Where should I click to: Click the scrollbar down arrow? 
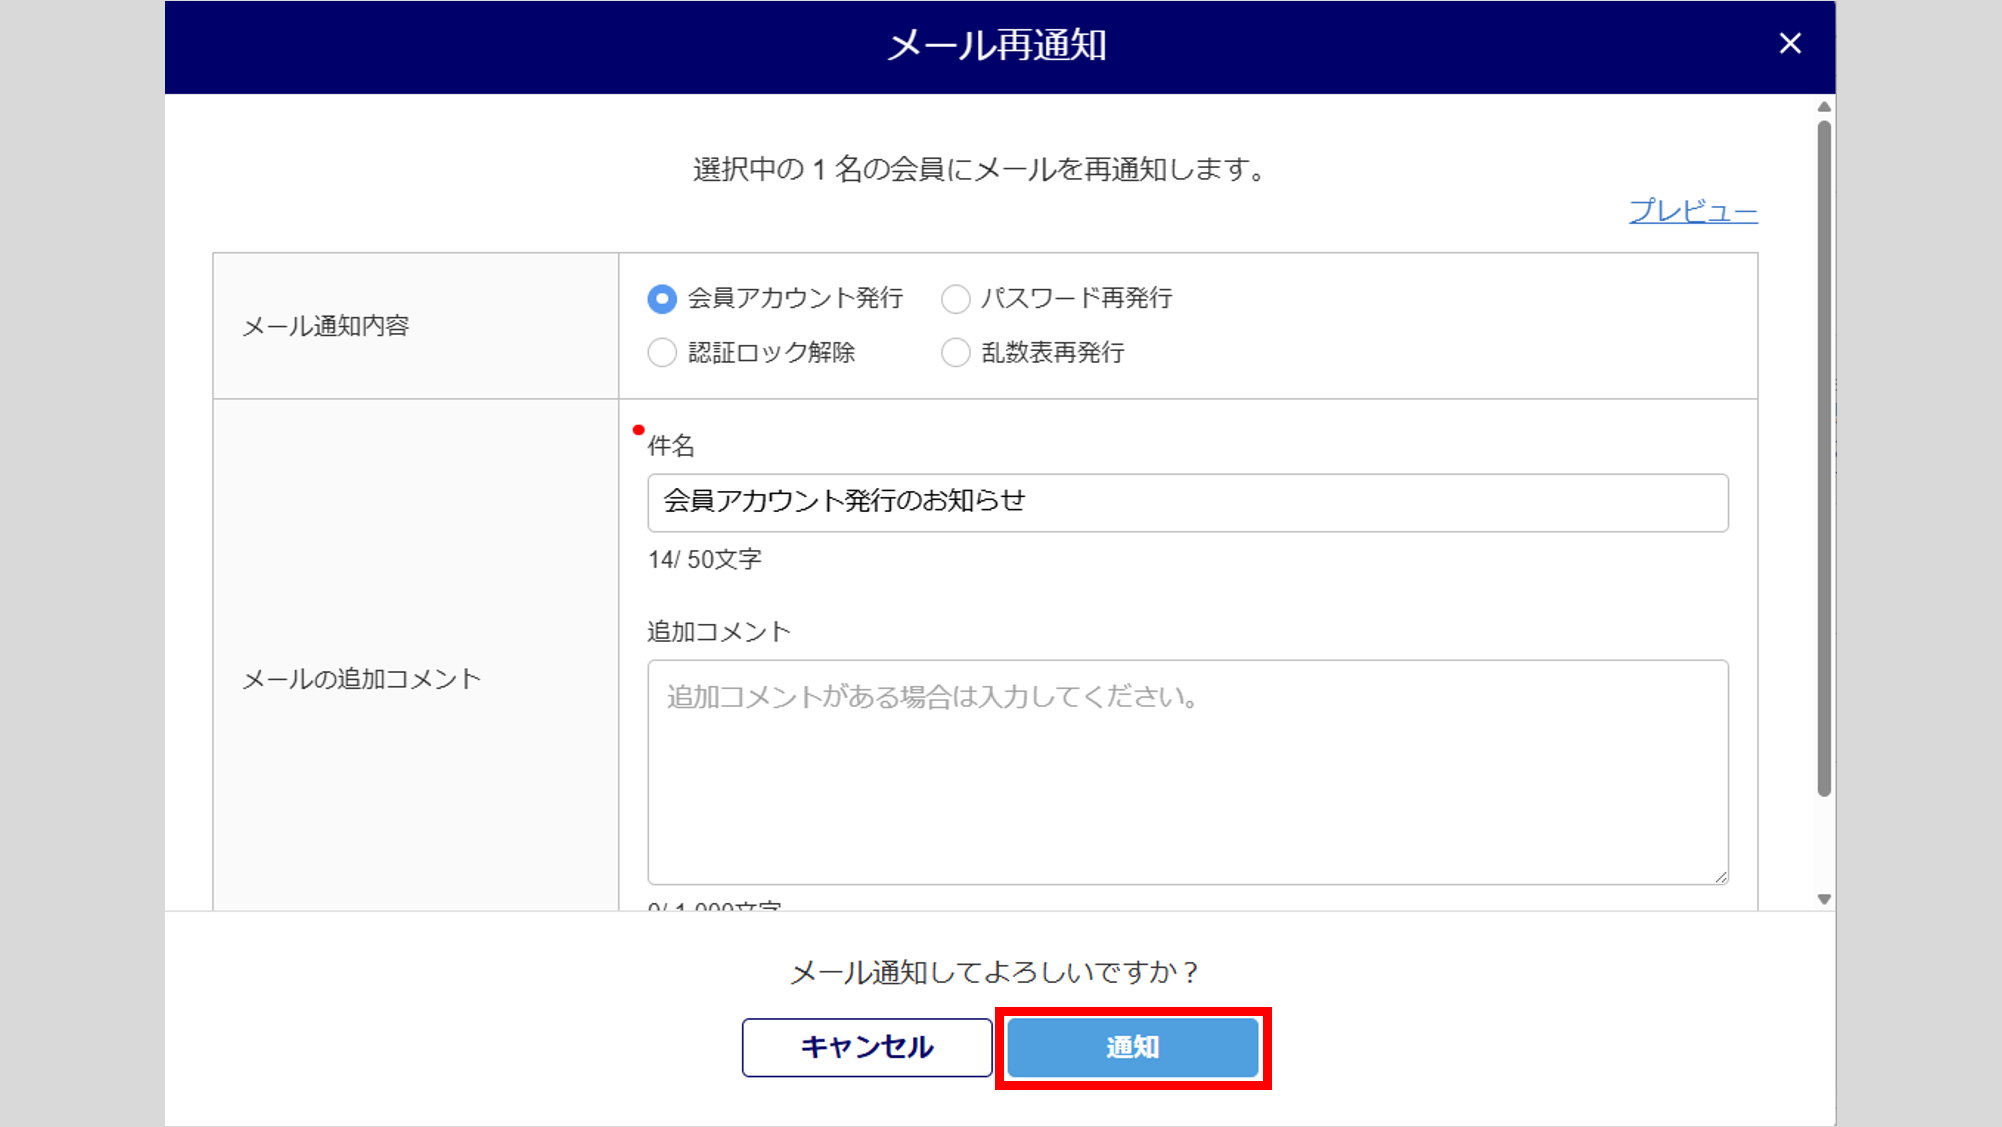(x=1824, y=899)
